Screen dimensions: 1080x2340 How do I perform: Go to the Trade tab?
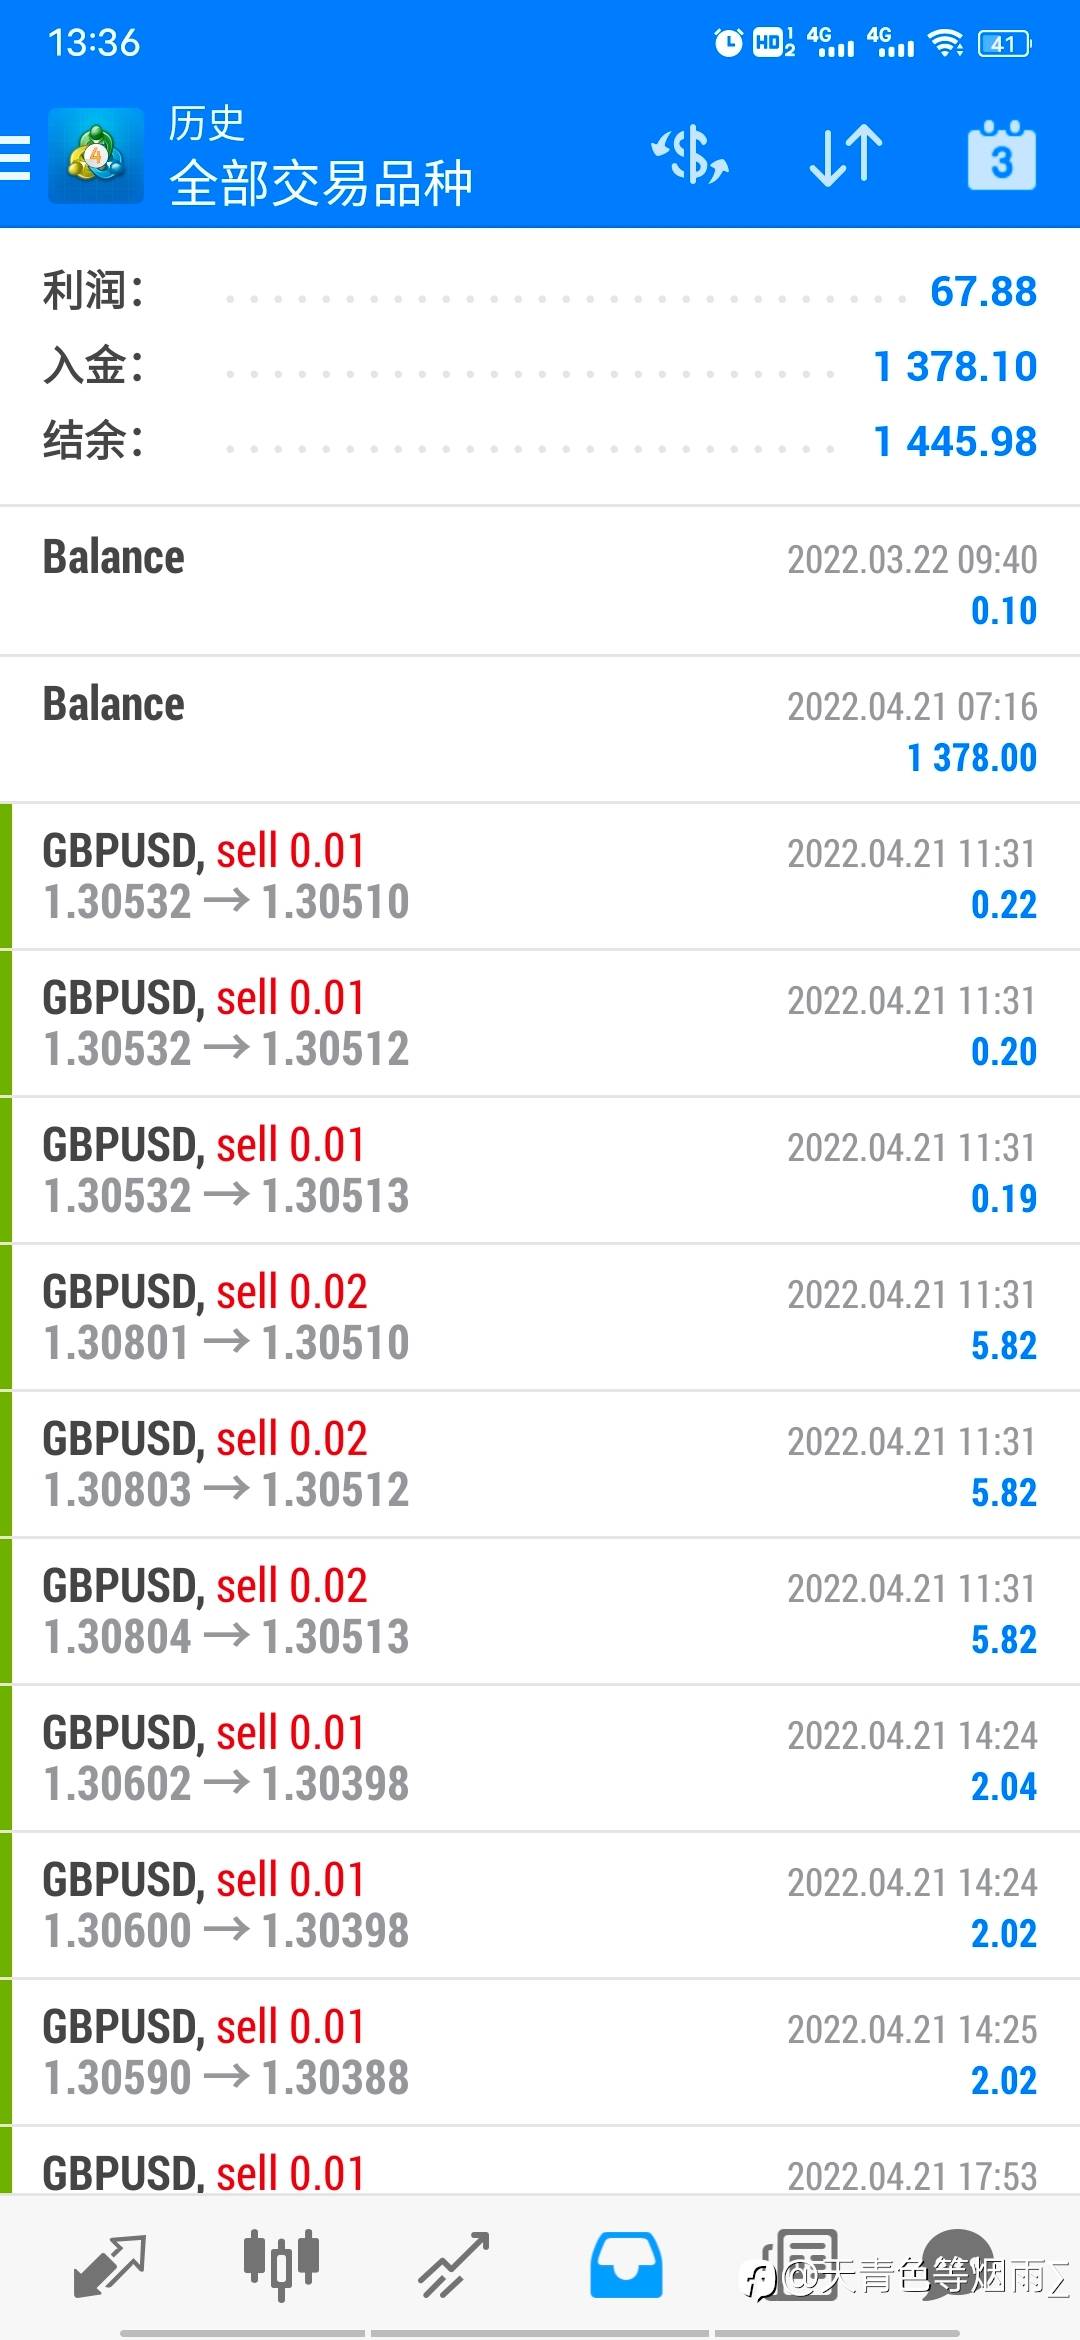[453, 2264]
